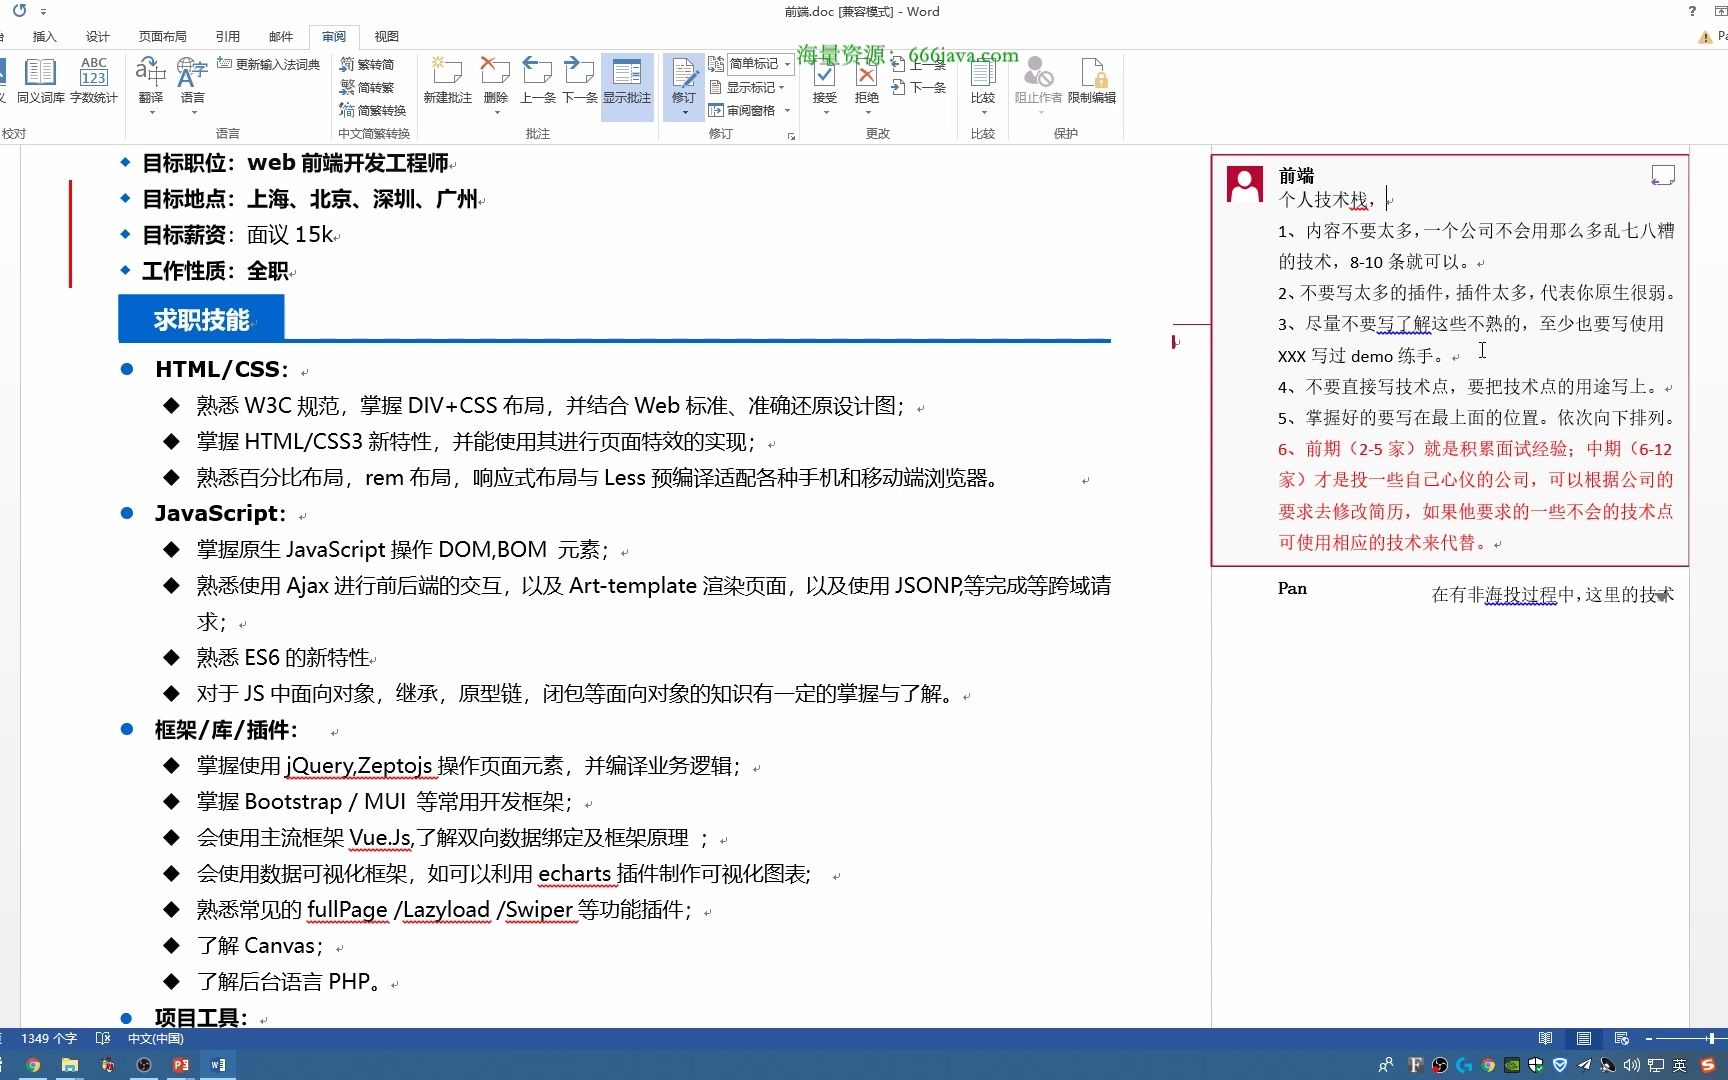
Task: Expand Show Markup (显示标记) menu
Action: tap(747, 87)
